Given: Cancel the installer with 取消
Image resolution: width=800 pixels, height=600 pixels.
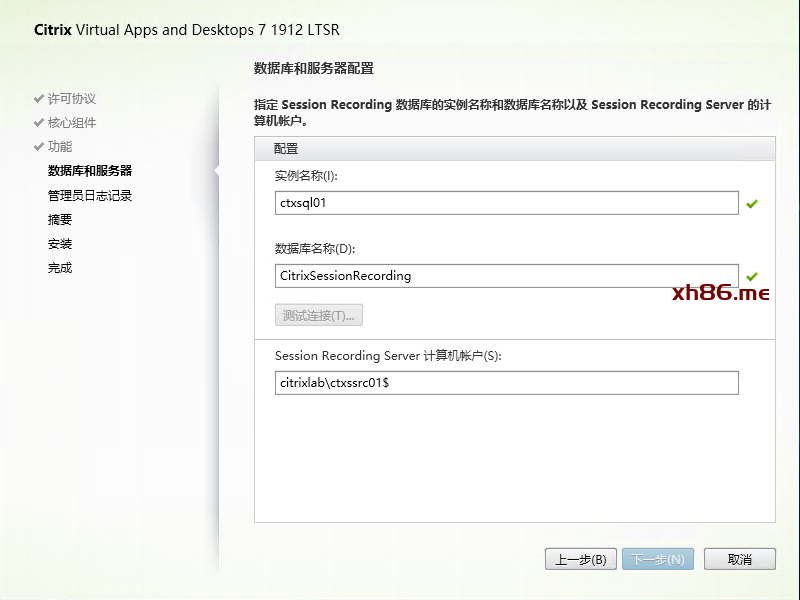Looking at the screenshot, I should click(x=740, y=559).
